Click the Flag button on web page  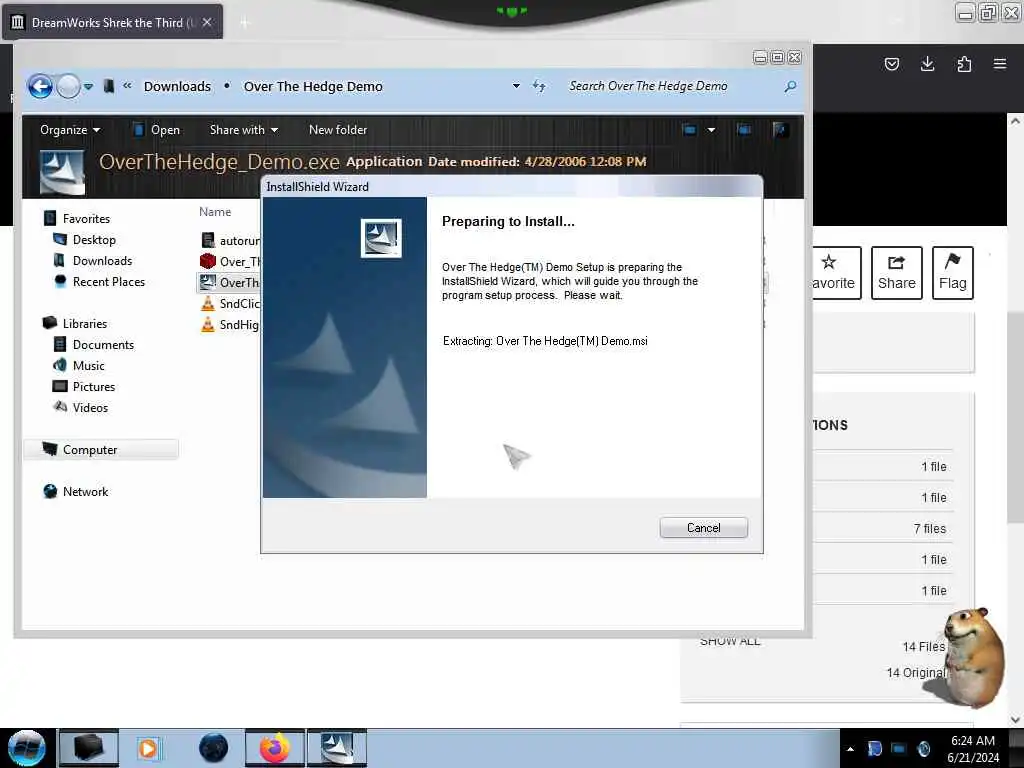[953, 273]
